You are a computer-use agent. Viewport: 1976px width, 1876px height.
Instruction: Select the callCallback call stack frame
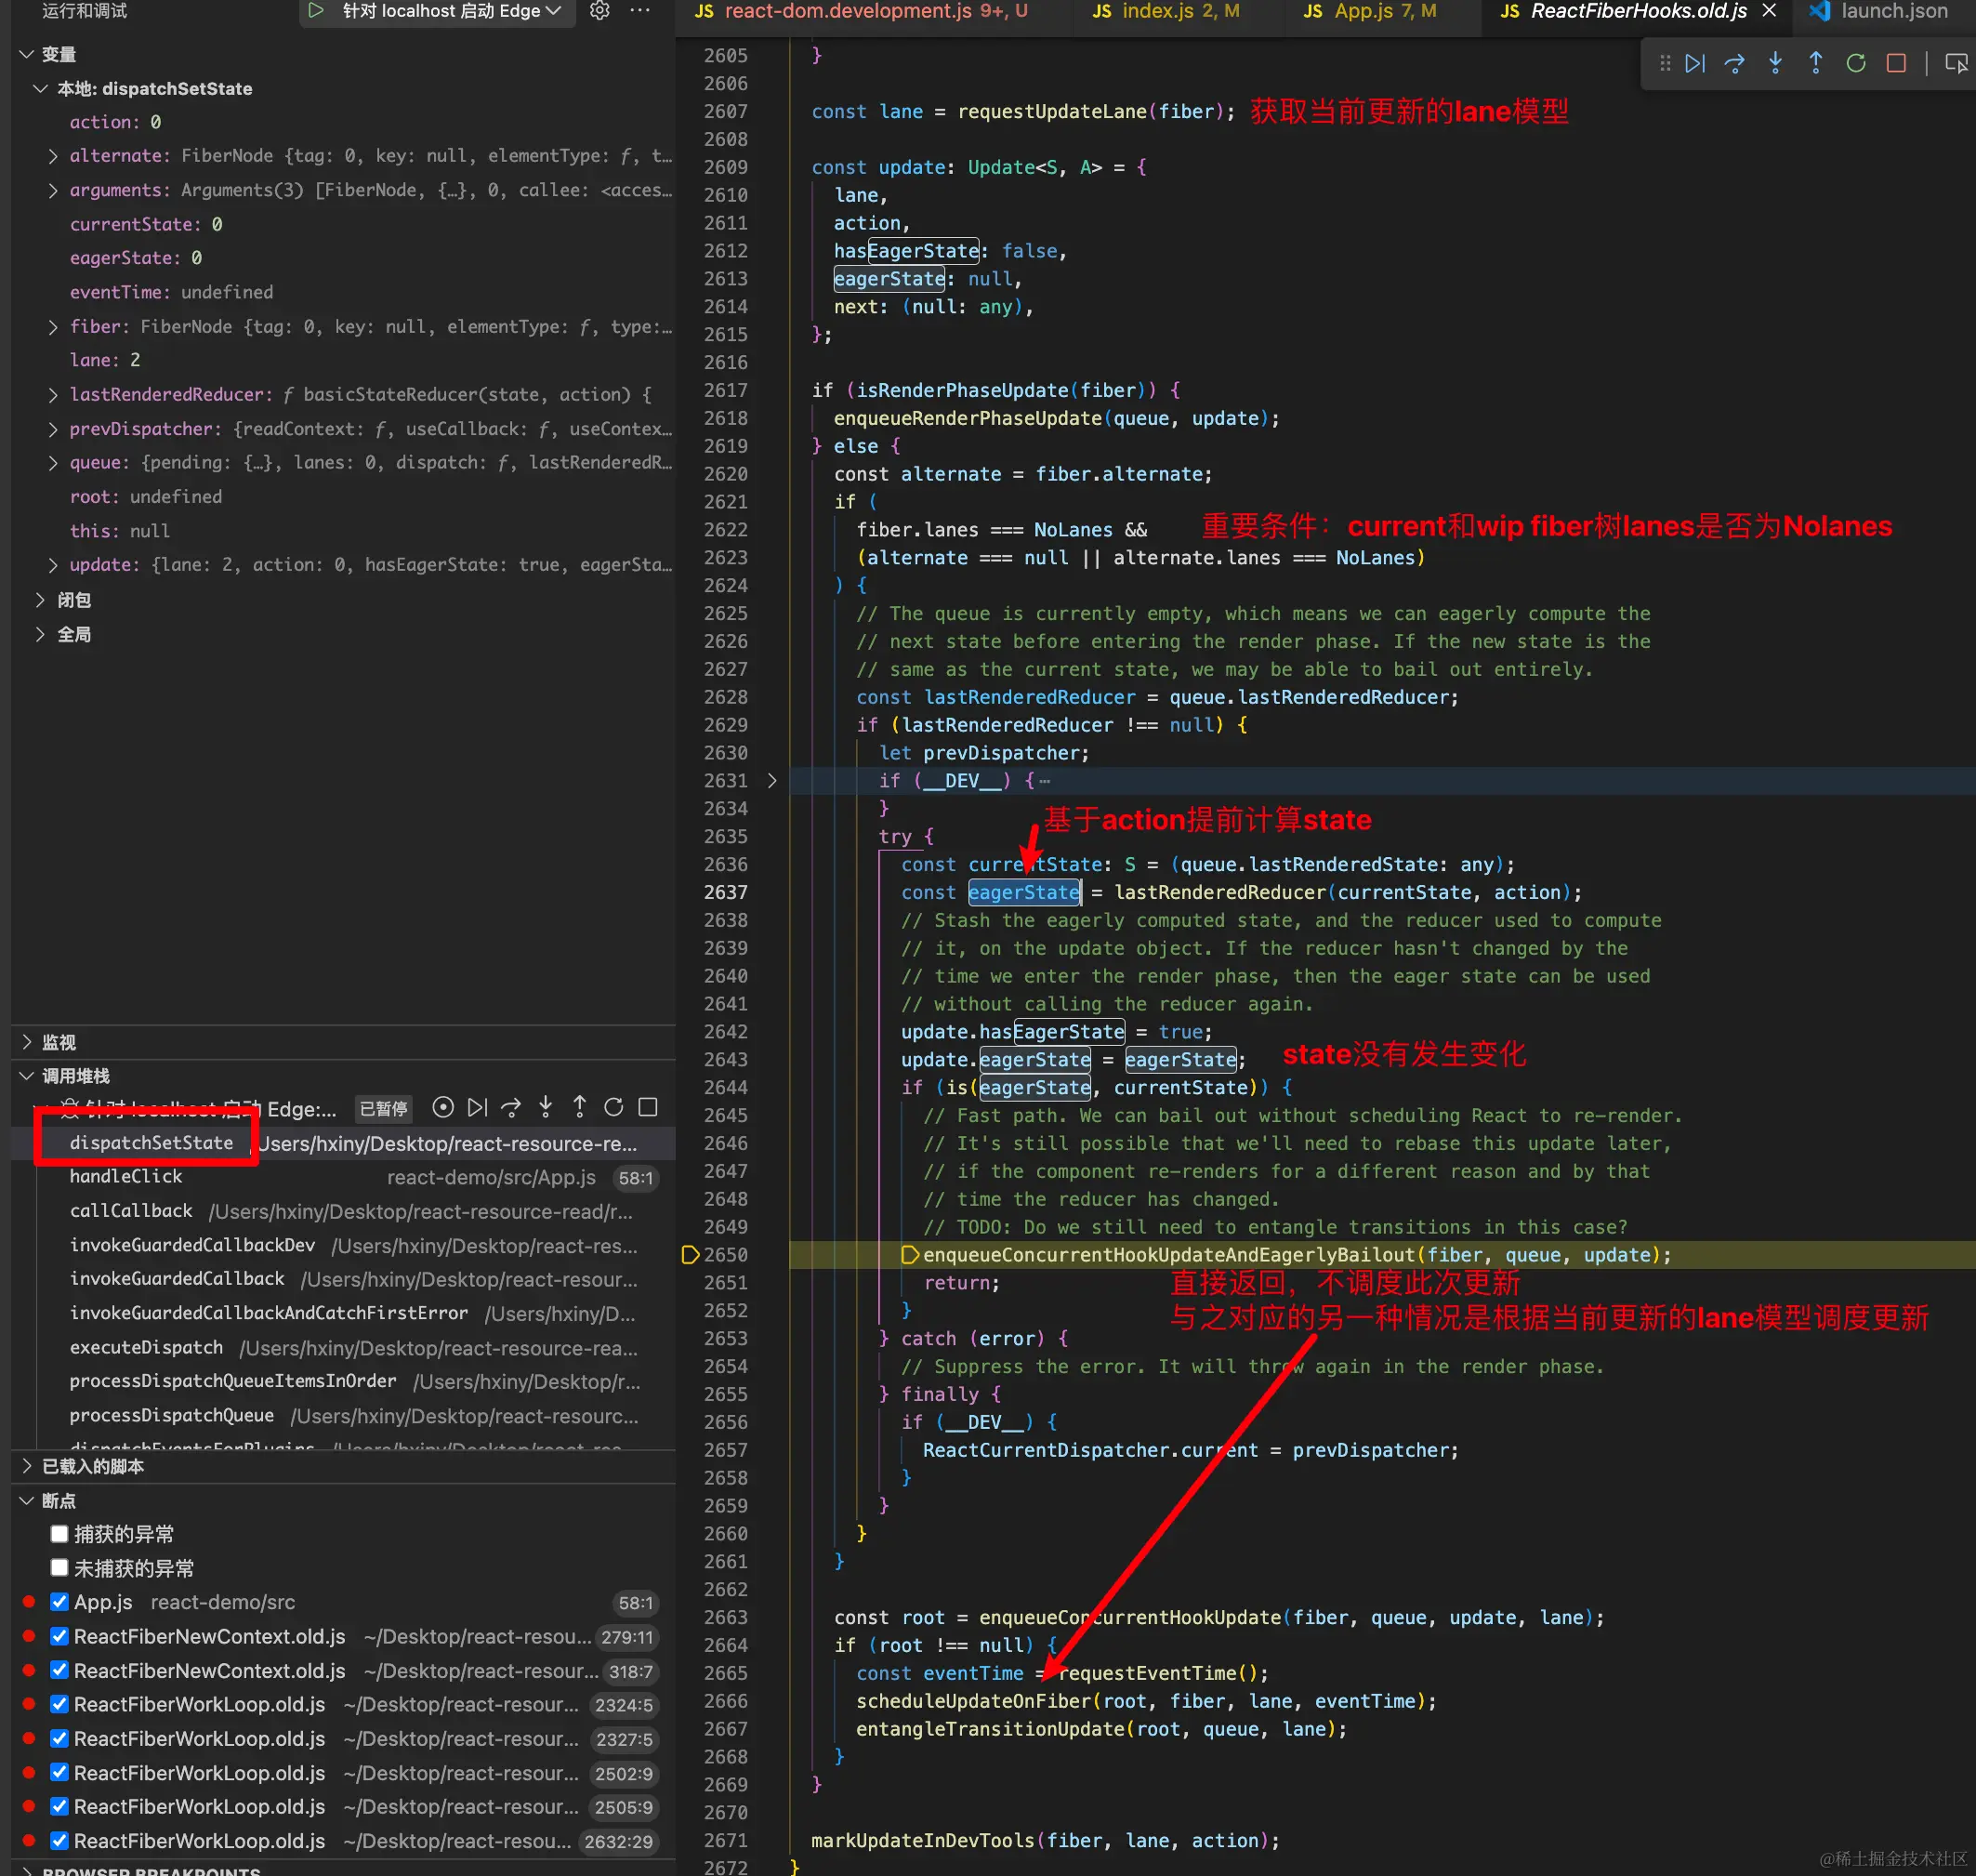pyautogui.click(x=343, y=1211)
